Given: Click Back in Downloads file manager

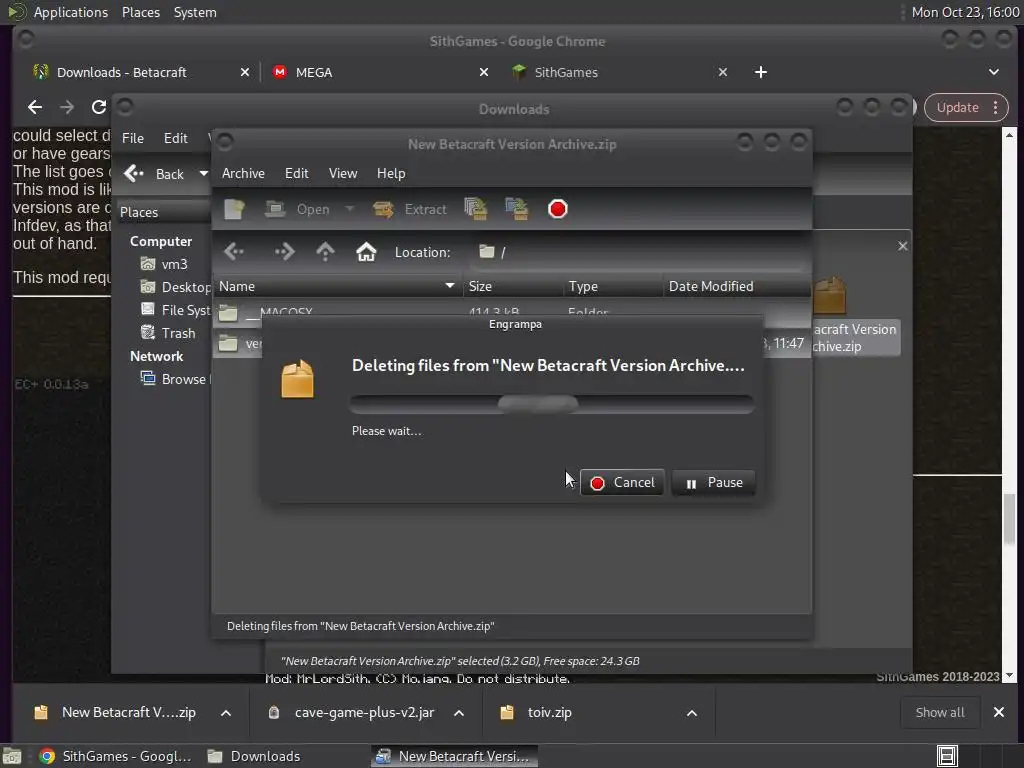Looking at the screenshot, I should pos(156,174).
